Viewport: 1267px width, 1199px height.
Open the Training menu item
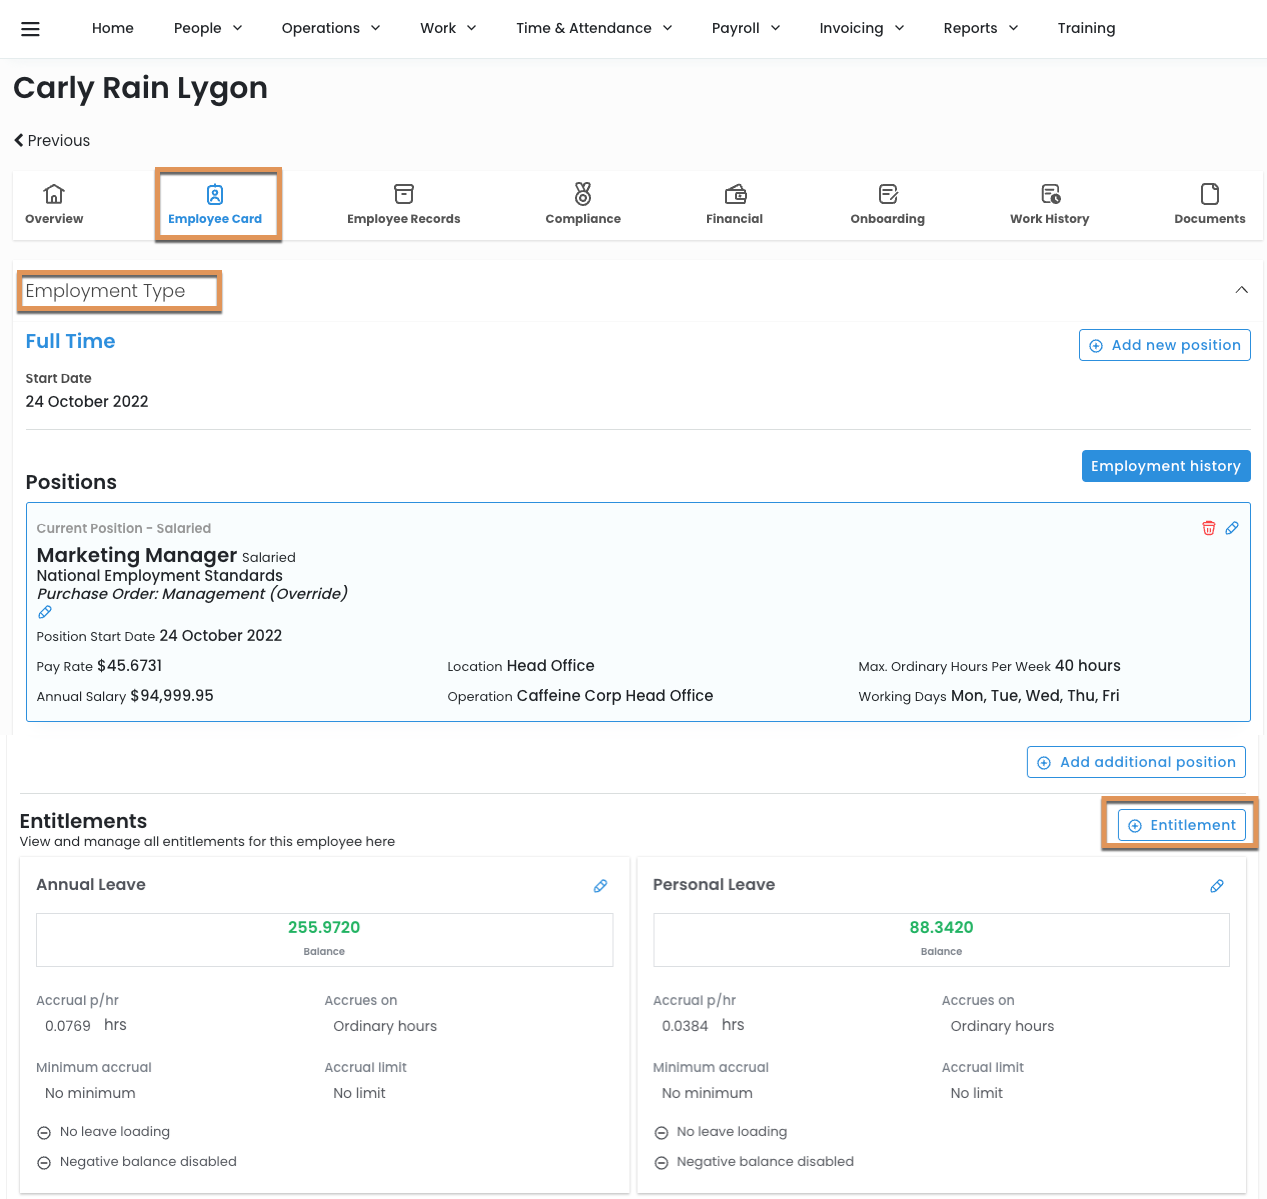click(1086, 28)
